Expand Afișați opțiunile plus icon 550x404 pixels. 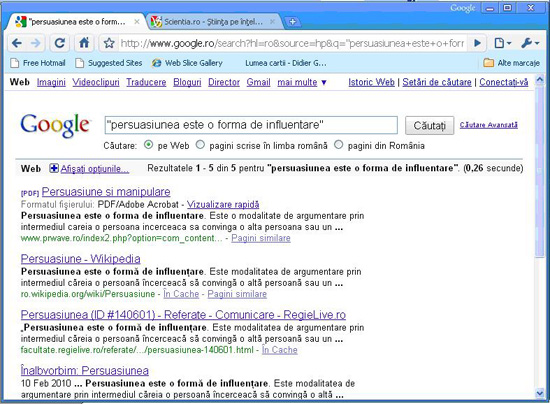54,169
